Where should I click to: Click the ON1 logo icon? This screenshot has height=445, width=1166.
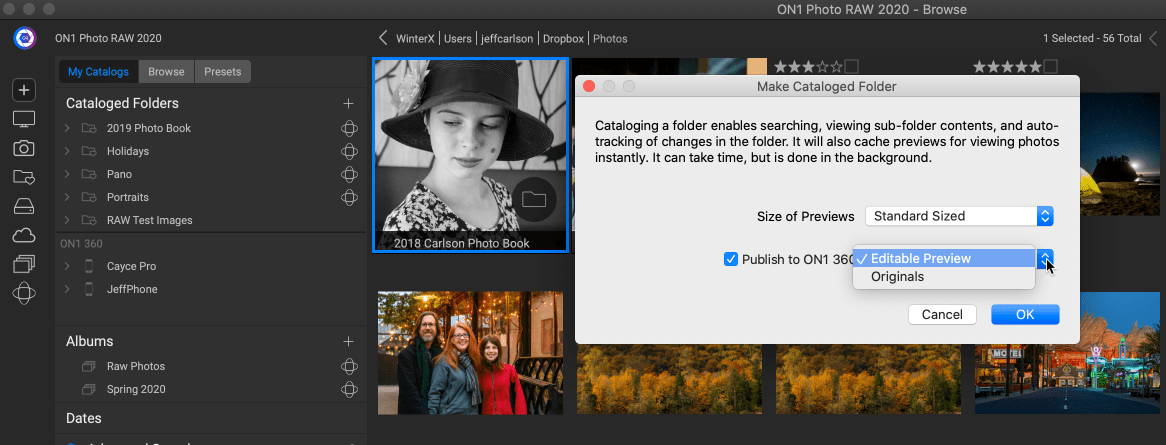point(25,38)
